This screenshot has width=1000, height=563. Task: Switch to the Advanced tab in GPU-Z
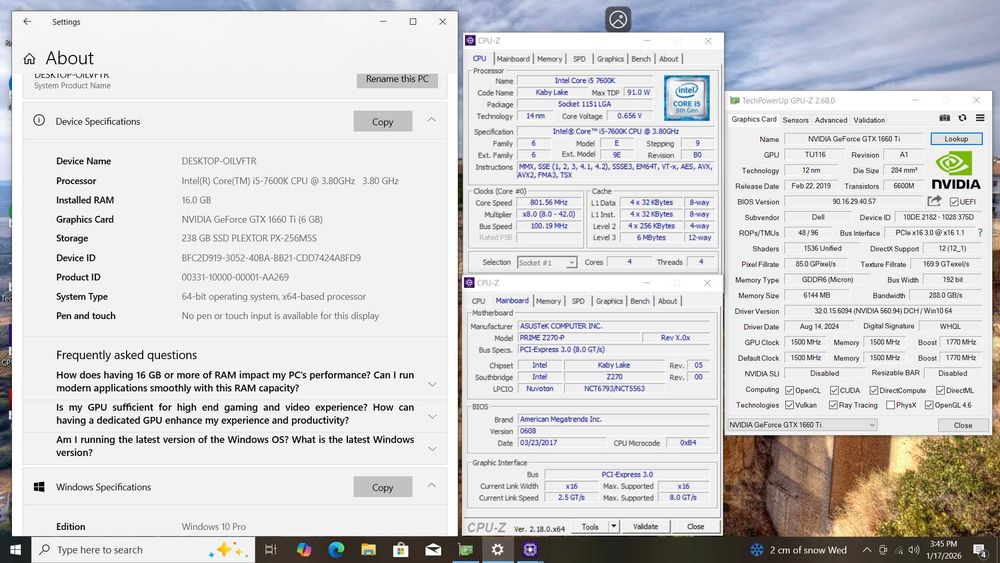coord(831,120)
